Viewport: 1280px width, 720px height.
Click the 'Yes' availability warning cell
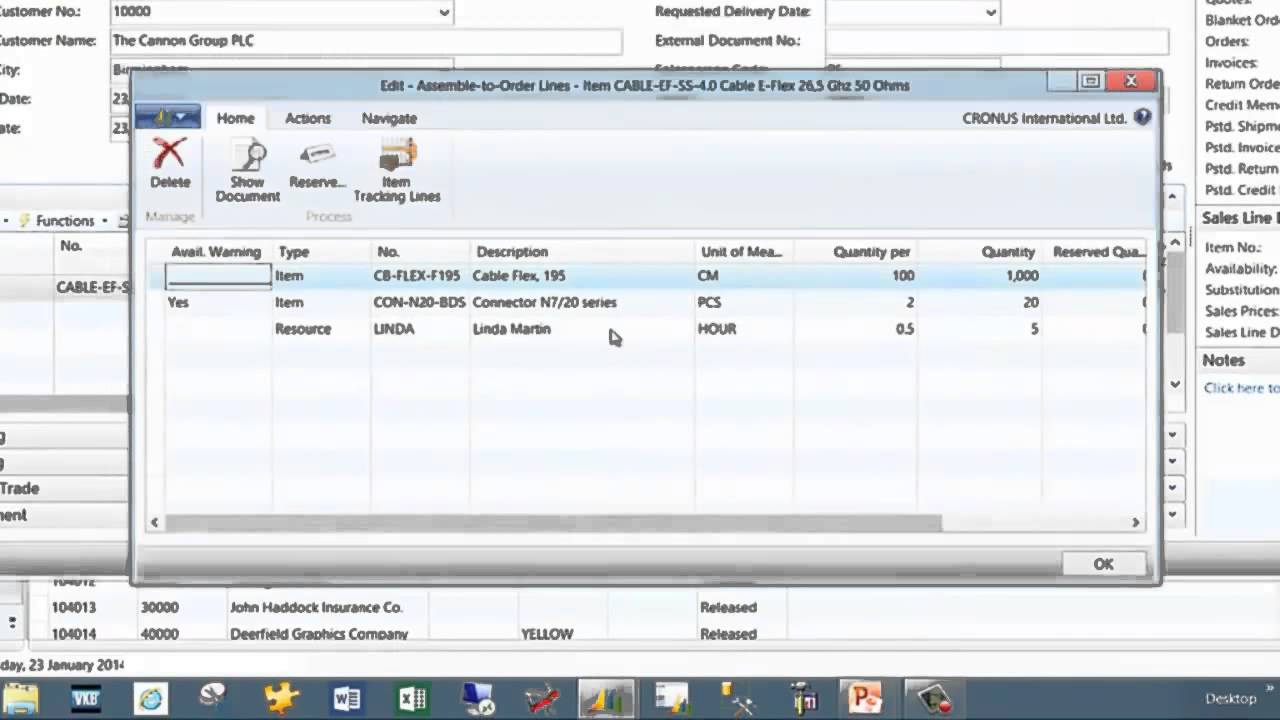(x=178, y=302)
